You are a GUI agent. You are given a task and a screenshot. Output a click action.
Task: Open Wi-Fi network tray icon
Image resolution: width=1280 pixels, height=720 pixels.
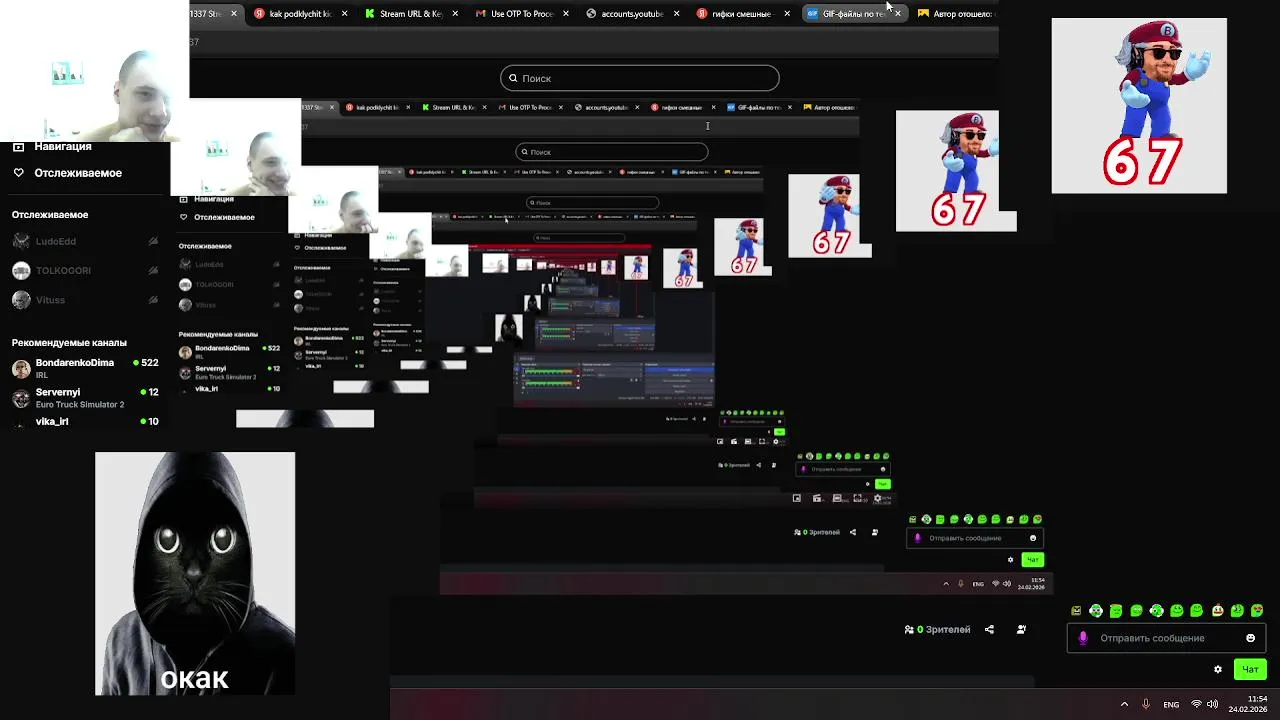tap(1196, 704)
